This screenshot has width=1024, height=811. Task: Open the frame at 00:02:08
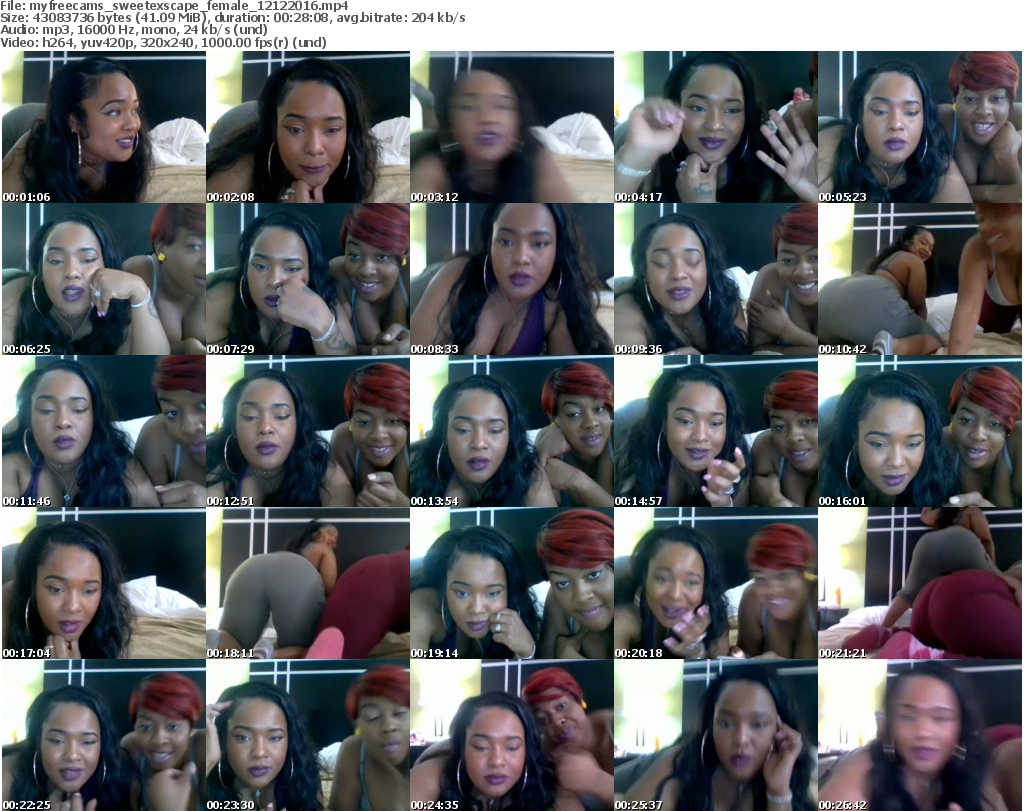308,127
